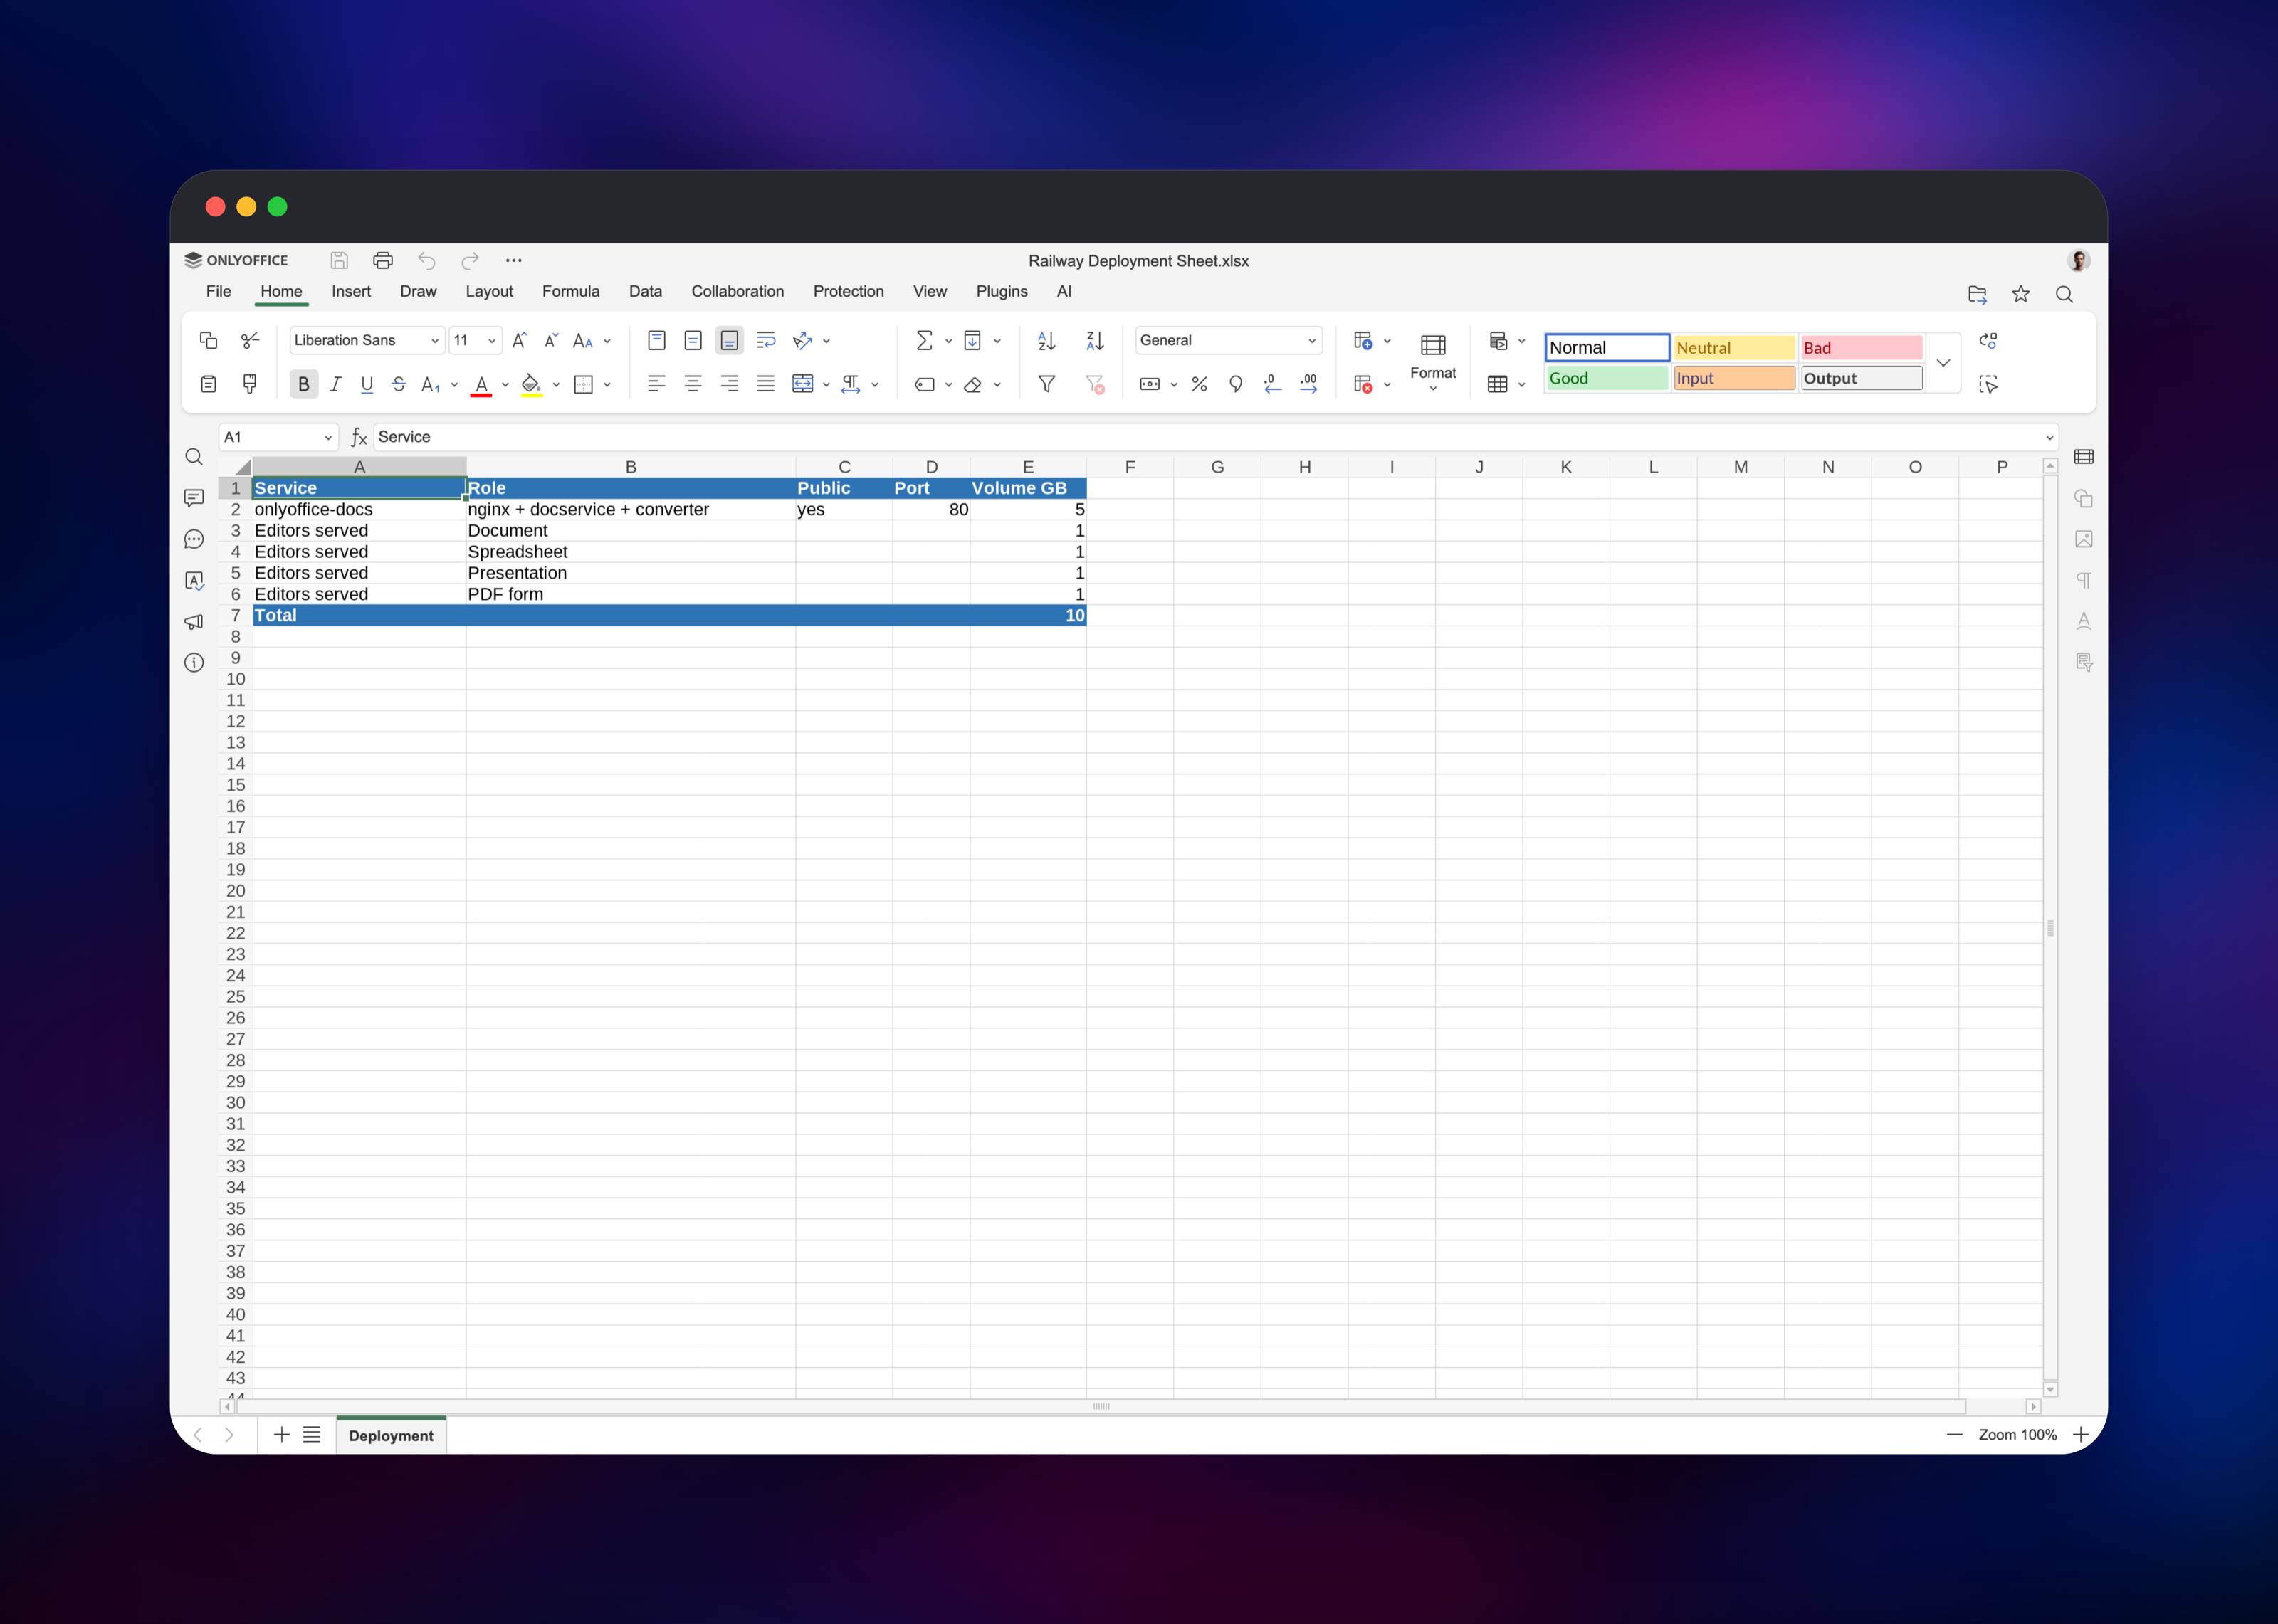Undo the last action
Image resolution: width=2278 pixels, height=1624 pixels.
click(427, 260)
